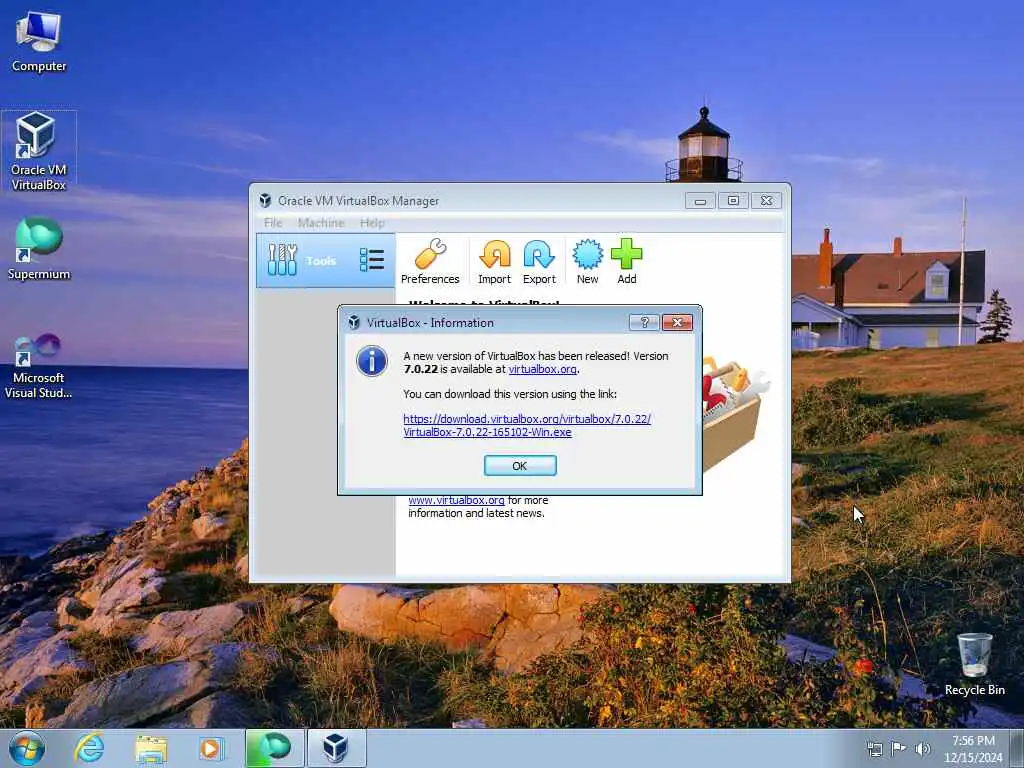Create a New virtual machine

(x=587, y=261)
